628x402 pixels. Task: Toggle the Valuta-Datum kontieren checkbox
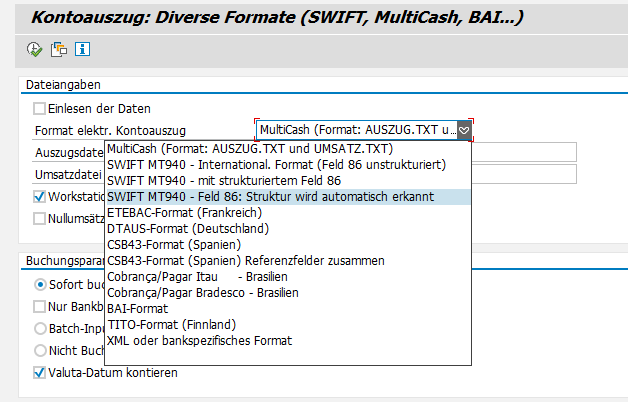[x=40, y=373]
